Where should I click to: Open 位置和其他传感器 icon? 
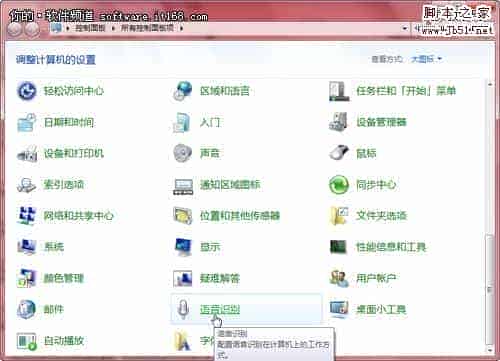pos(183,216)
